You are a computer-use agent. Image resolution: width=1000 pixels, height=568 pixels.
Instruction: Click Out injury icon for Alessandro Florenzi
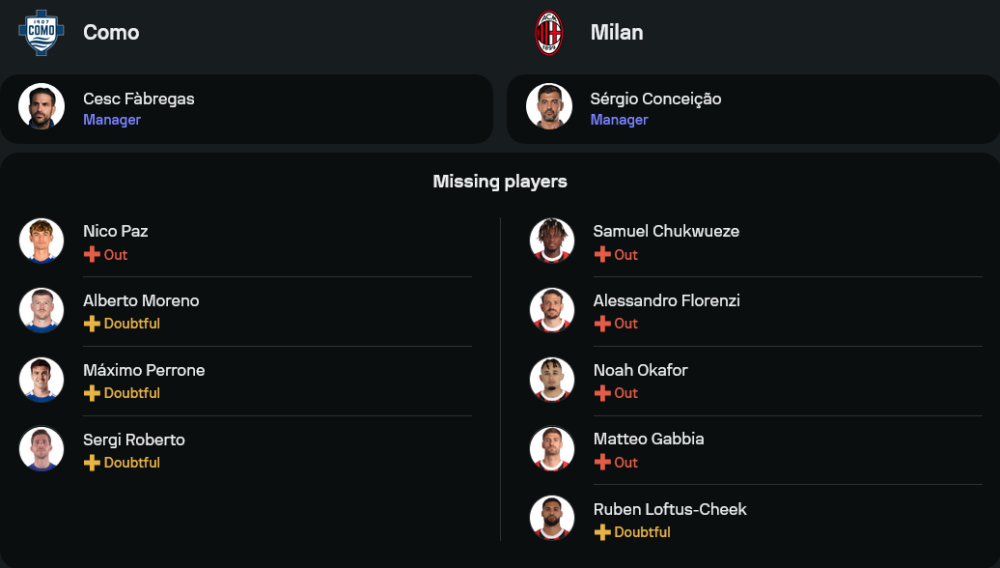pyautogui.click(x=602, y=324)
